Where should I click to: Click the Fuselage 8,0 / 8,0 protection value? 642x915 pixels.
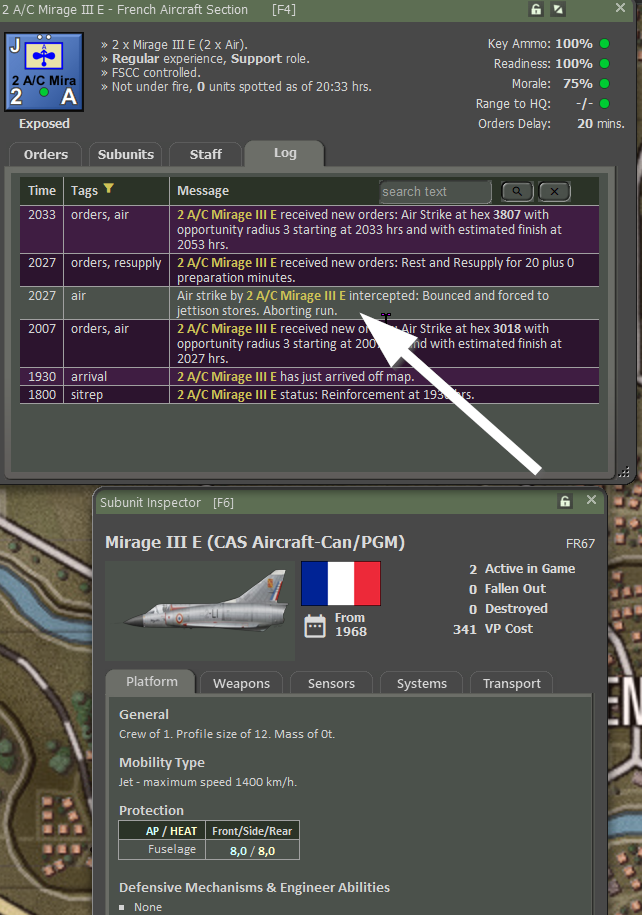(x=252, y=851)
